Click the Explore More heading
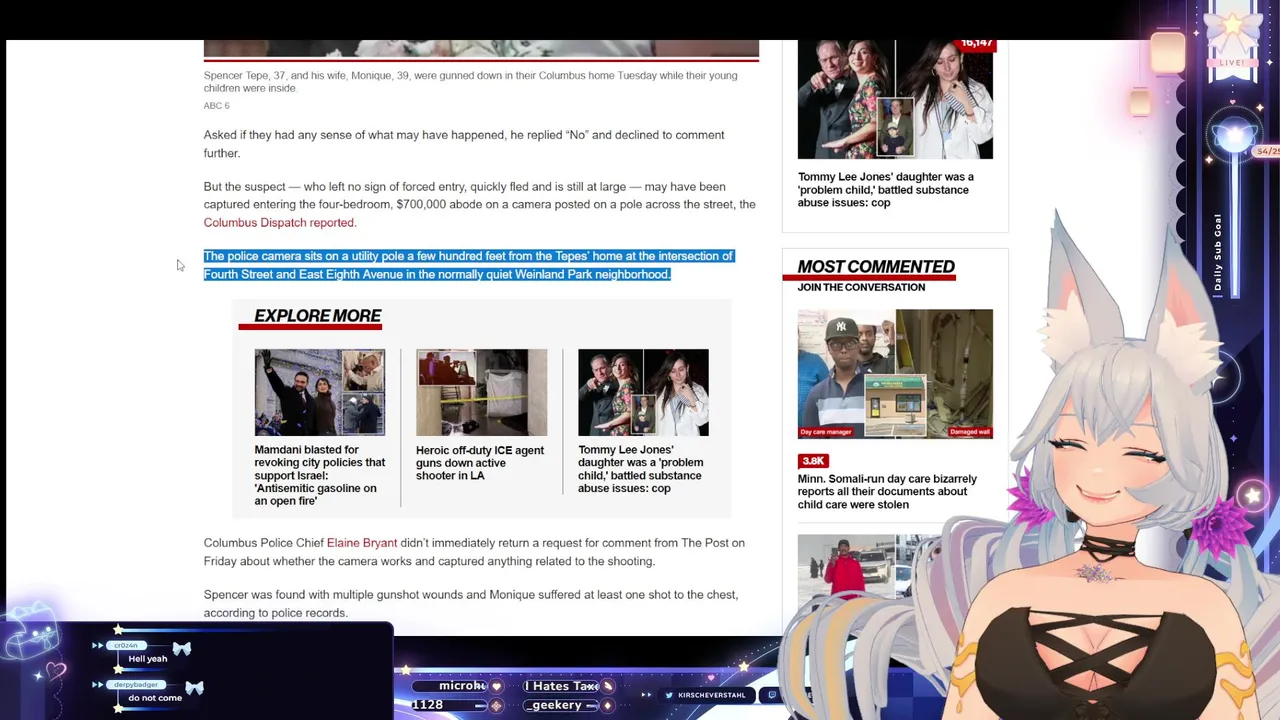Viewport: 1280px width, 720px height. coord(317,316)
